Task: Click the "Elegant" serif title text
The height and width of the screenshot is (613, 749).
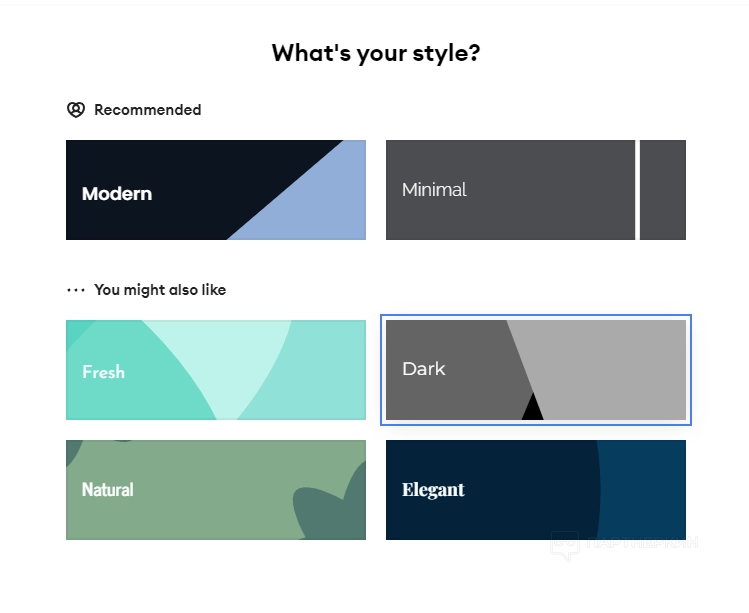Action: click(x=433, y=490)
